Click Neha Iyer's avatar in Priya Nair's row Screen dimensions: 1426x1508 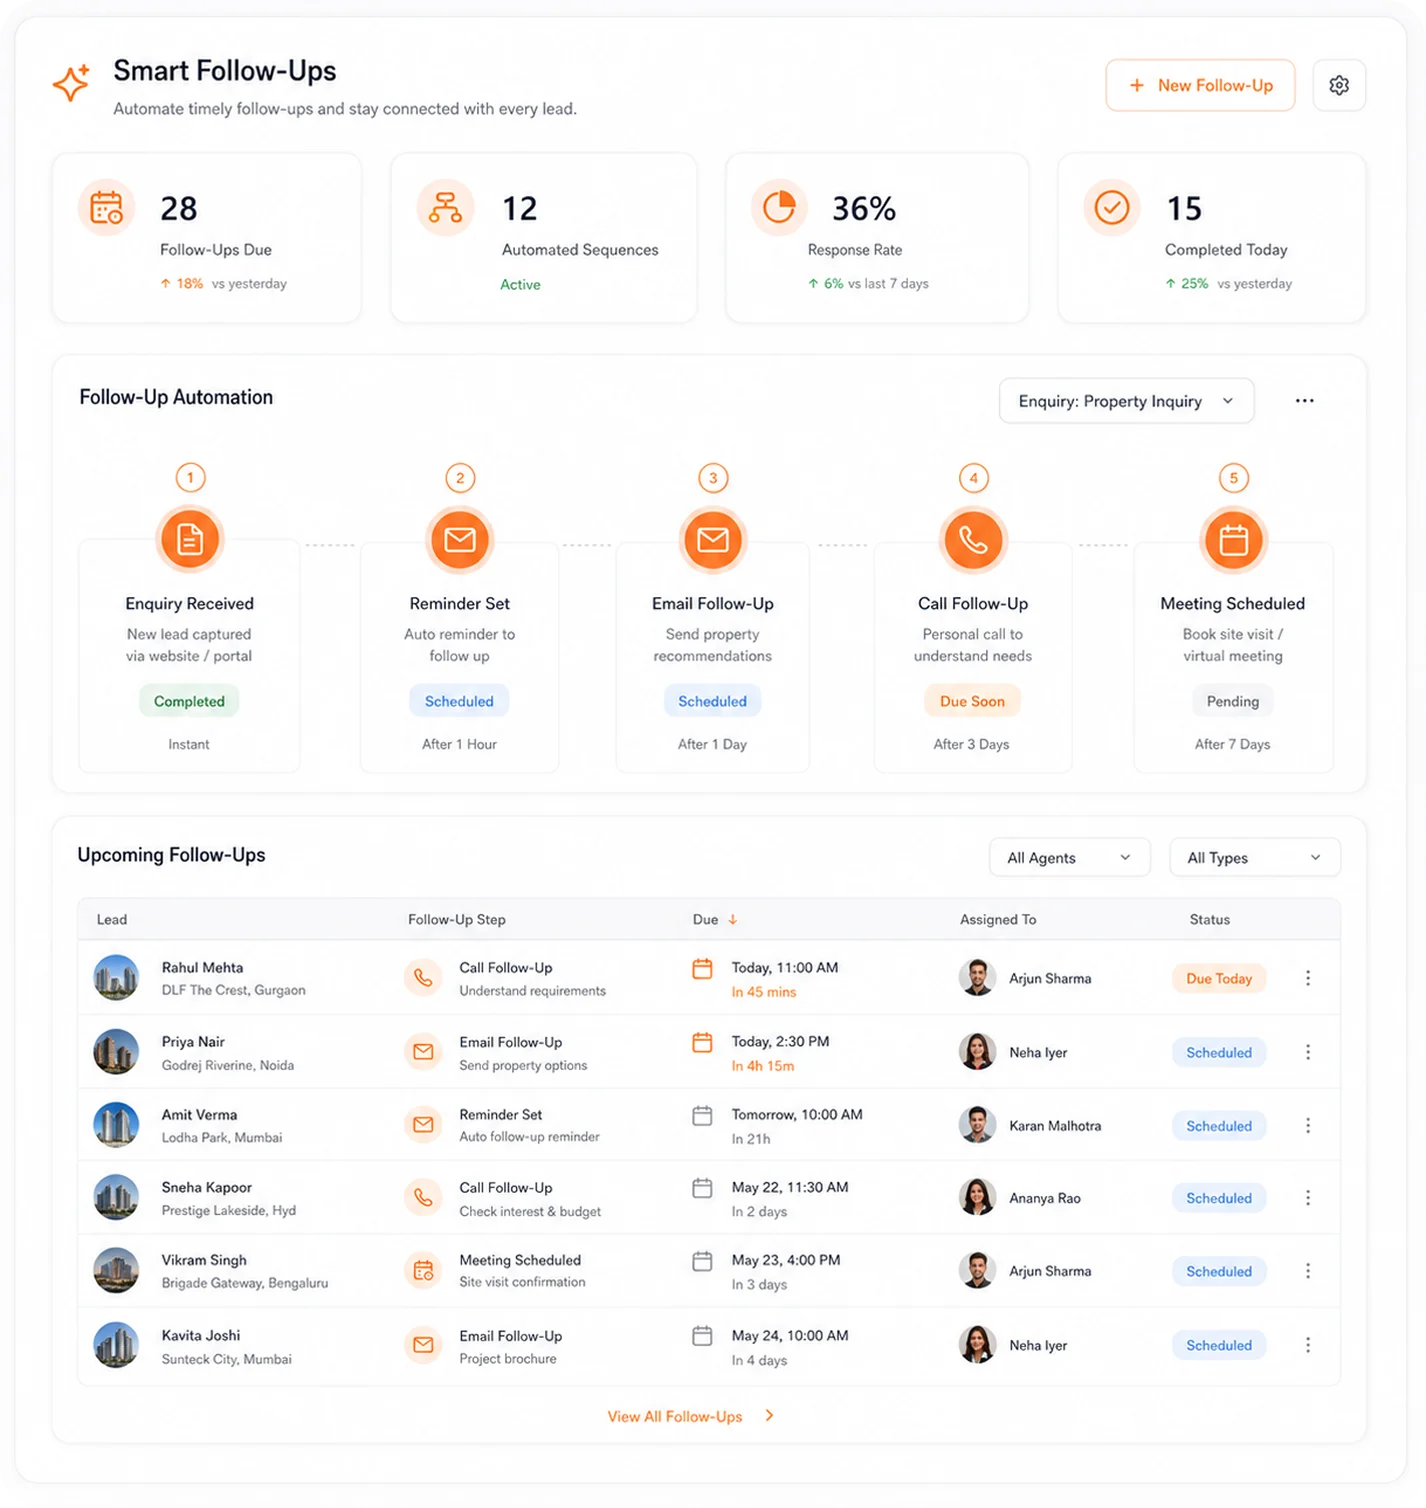coord(977,1052)
